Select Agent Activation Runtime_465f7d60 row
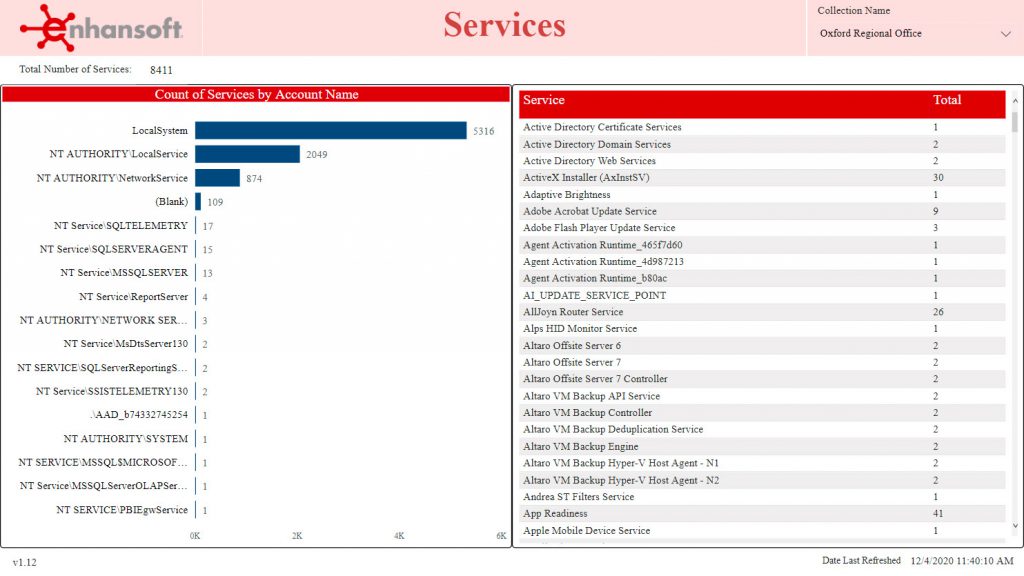 [762, 245]
